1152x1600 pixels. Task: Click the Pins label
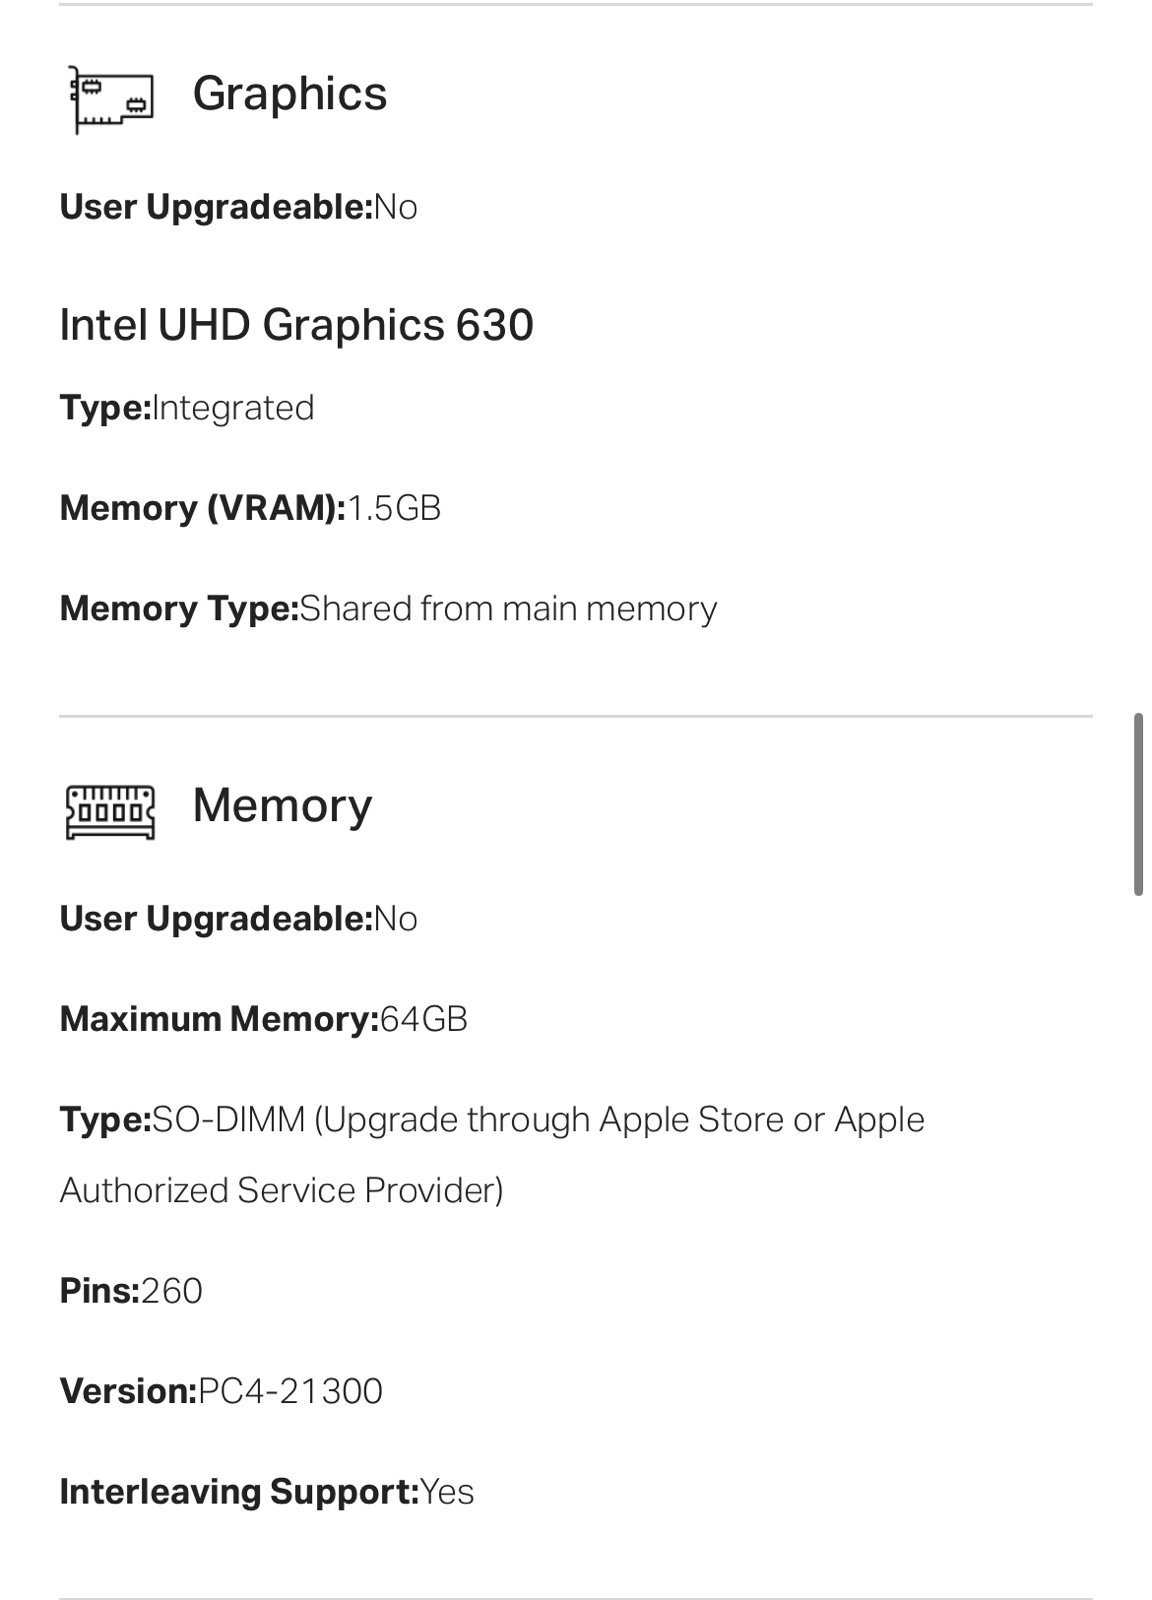[99, 1291]
